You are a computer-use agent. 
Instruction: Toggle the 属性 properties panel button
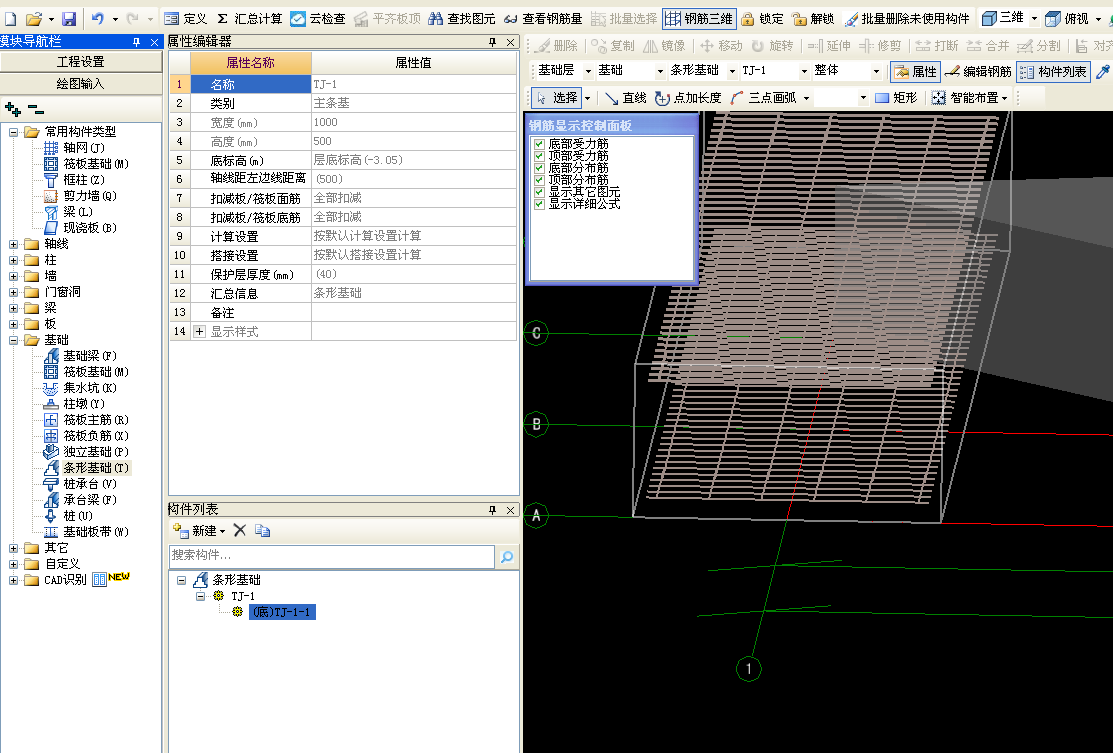coord(915,72)
